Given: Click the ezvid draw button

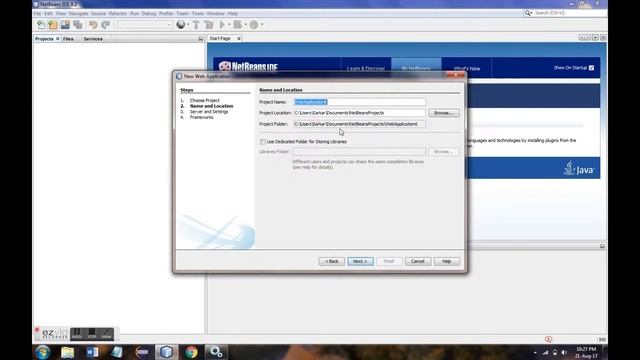Looking at the screenshot, I should pos(106,334).
